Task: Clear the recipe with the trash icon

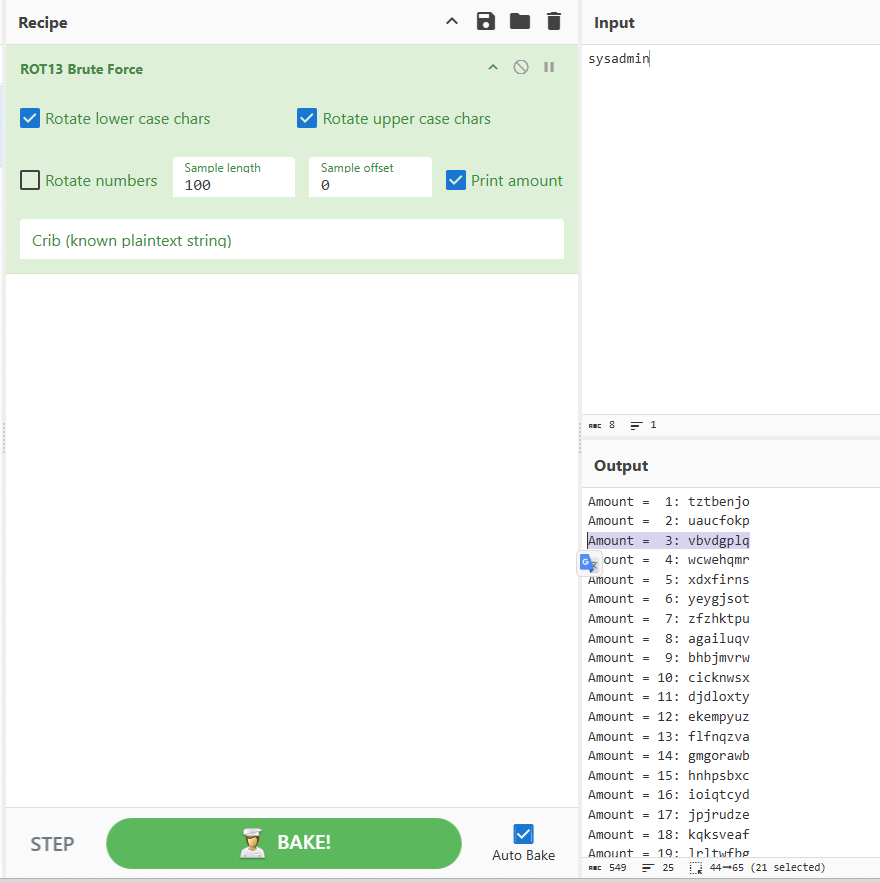Action: tap(554, 21)
